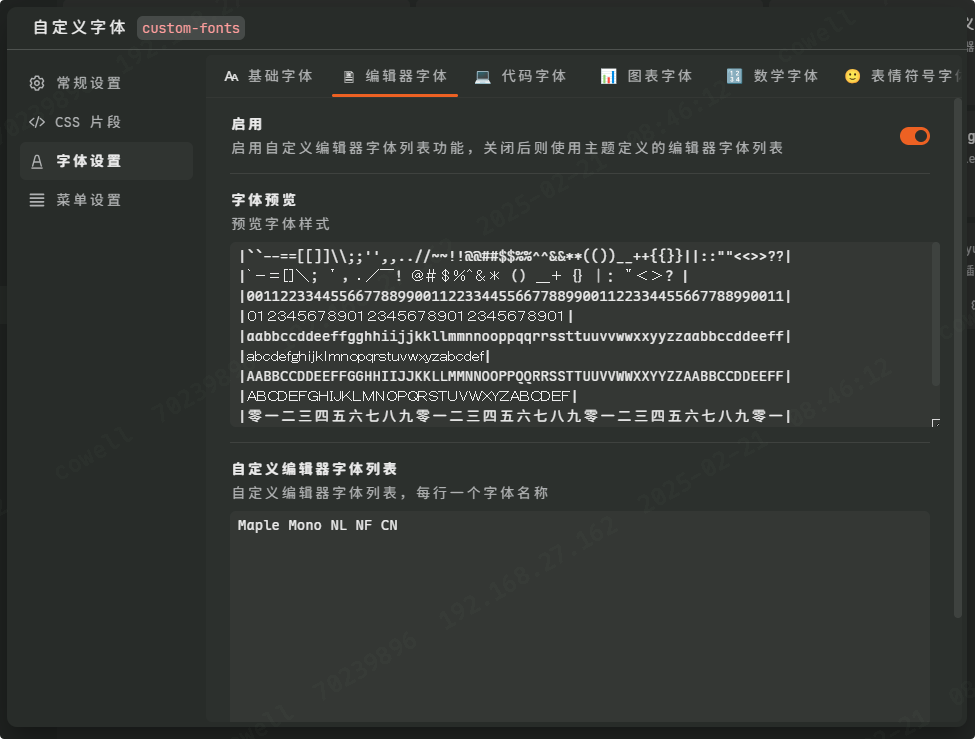The width and height of the screenshot is (975, 739).
Task: Click the 字体预览 section heading
Action: (264, 200)
